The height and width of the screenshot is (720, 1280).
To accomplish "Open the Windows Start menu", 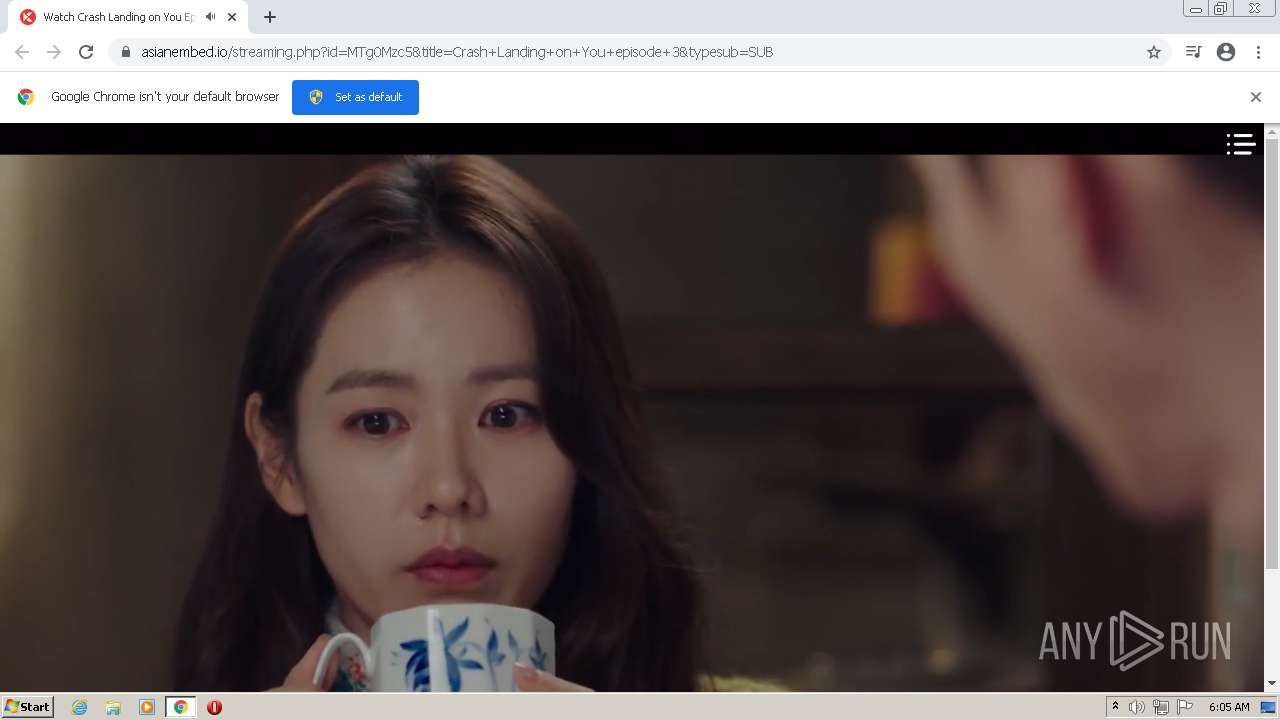I will (x=28, y=707).
